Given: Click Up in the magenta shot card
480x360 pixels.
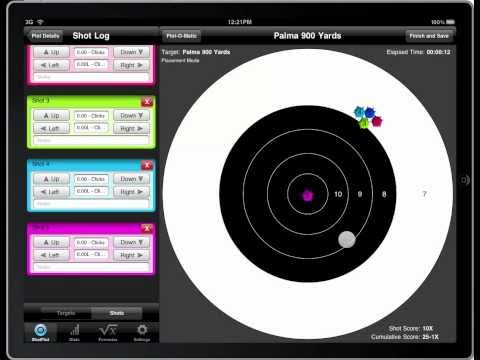Looking at the screenshot, I should (51, 242).
